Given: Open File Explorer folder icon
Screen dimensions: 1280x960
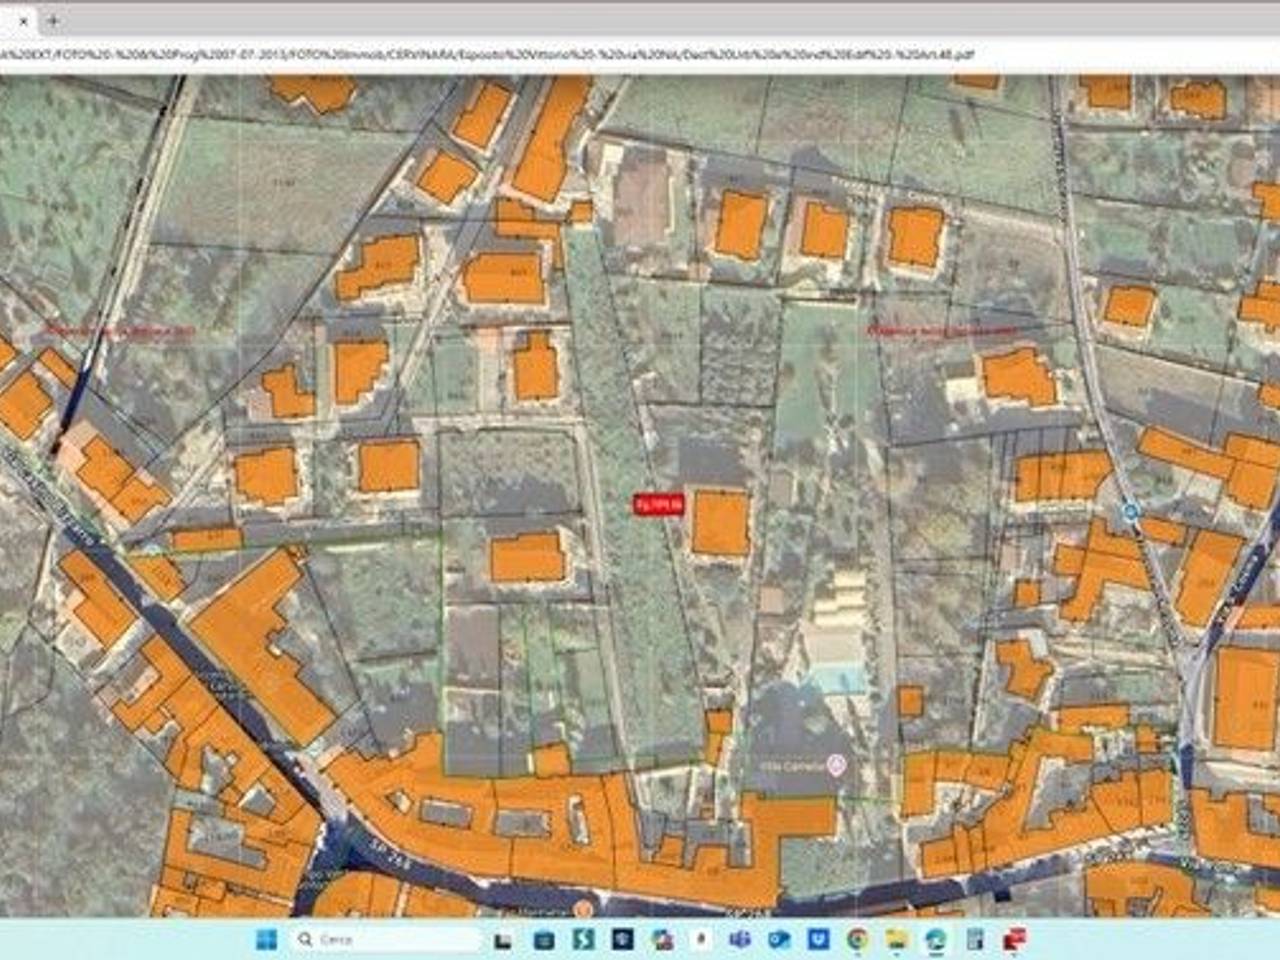Looking at the screenshot, I should click(897, 940).
